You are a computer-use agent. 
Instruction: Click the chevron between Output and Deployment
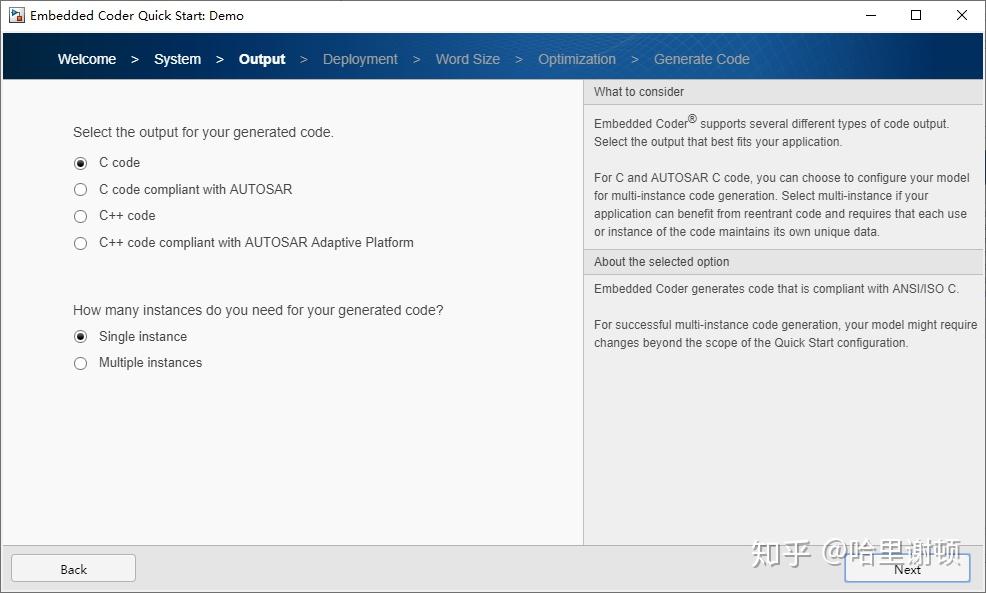[302, 59]
